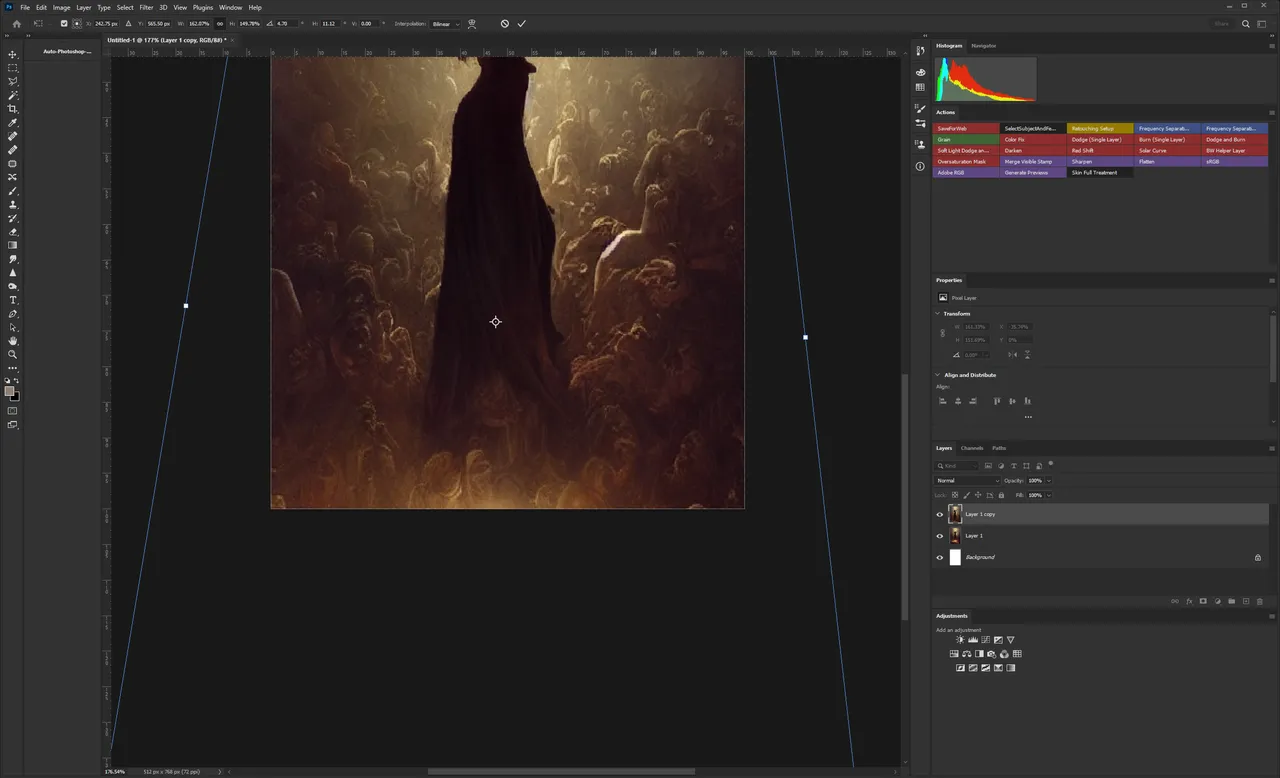This screenshot has width=1280, height=778.
Task: Toggle maintain aspect ratio link
Action: click(220, 23)
